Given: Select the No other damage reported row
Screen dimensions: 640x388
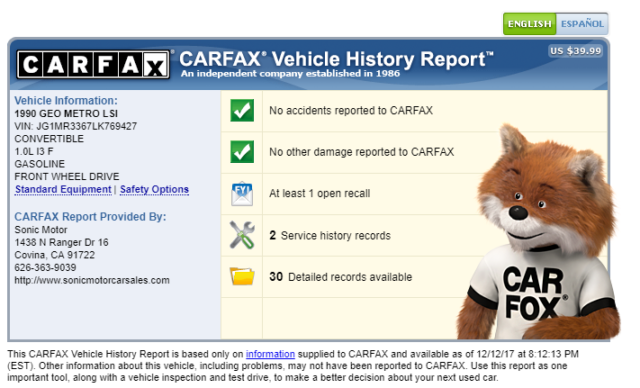Looking at the screenshot, I should 414,152.
